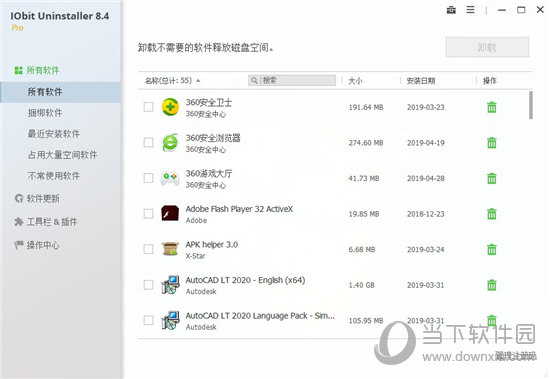The height and width of the screenshot is (379, 550).
Task: Open 捆绑软件 in sidebar
Action: 45,113
